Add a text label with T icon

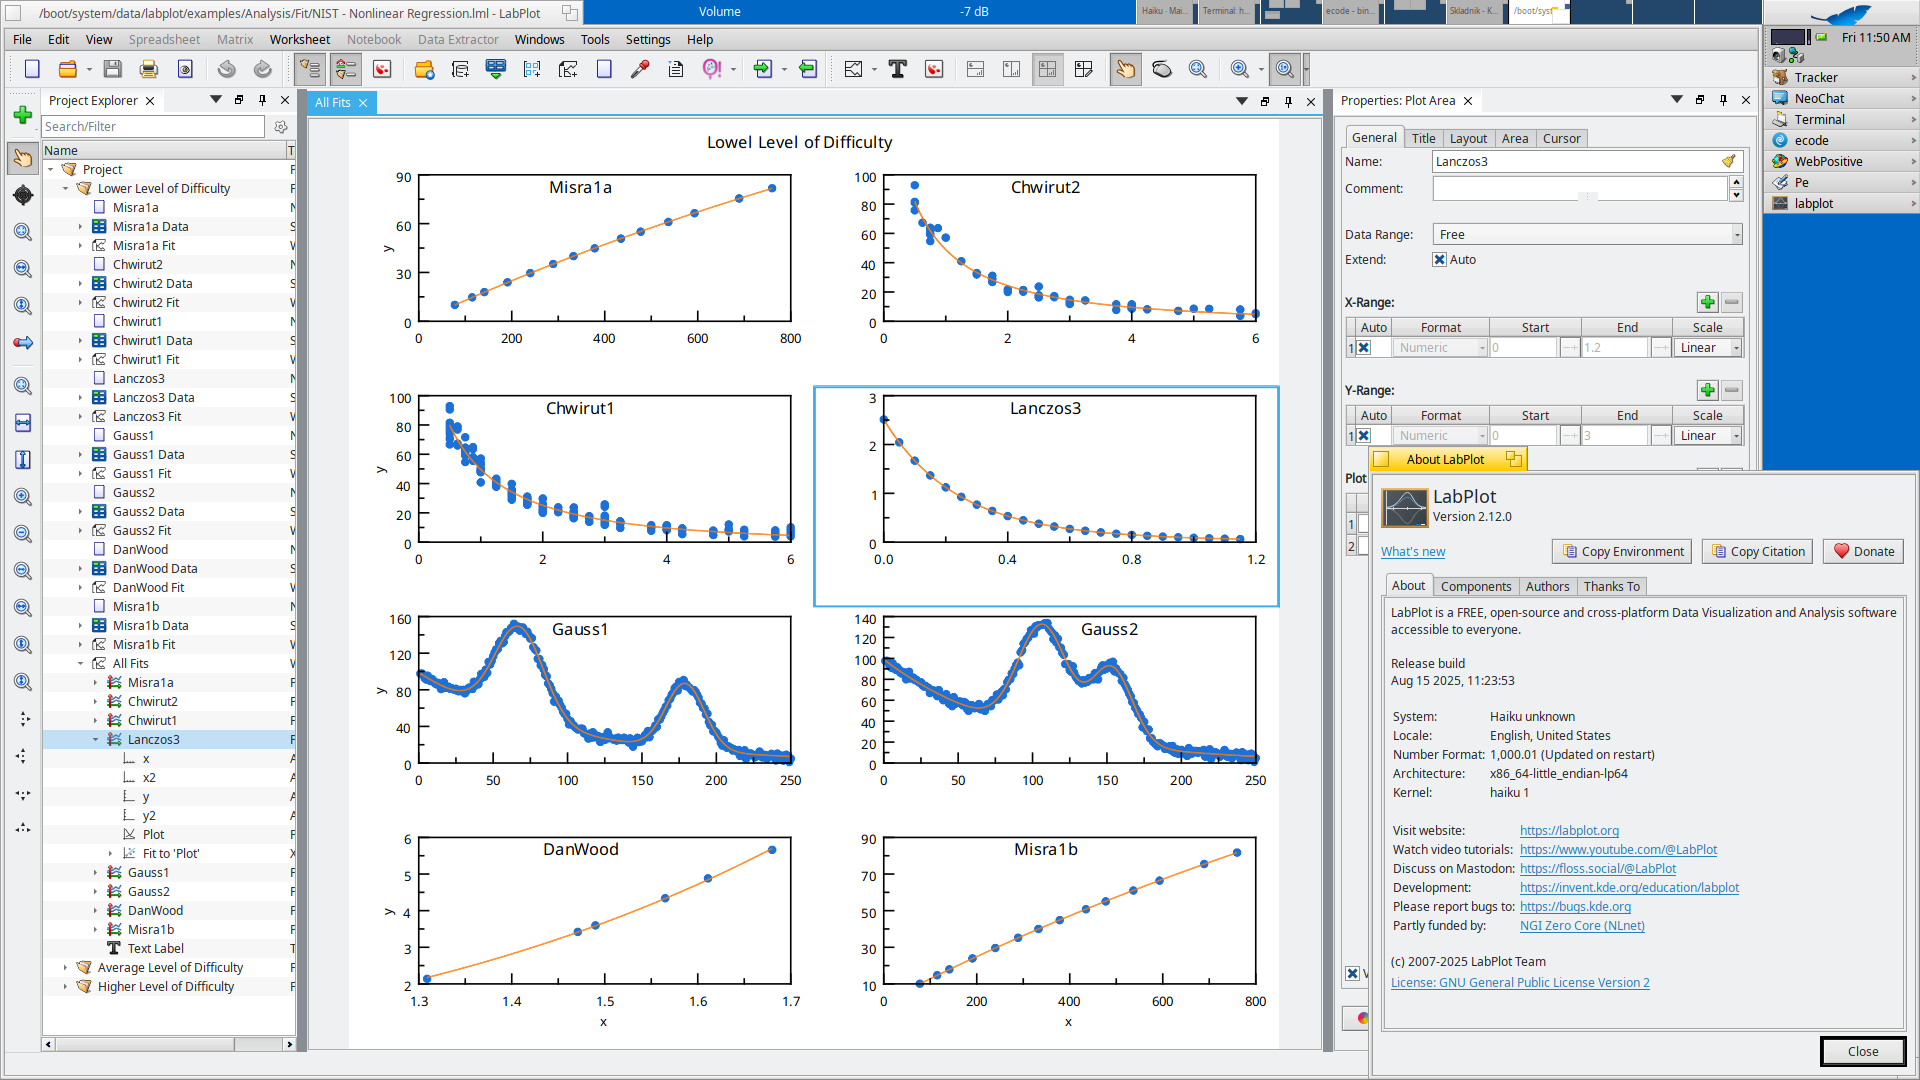(x=897, y=69)
